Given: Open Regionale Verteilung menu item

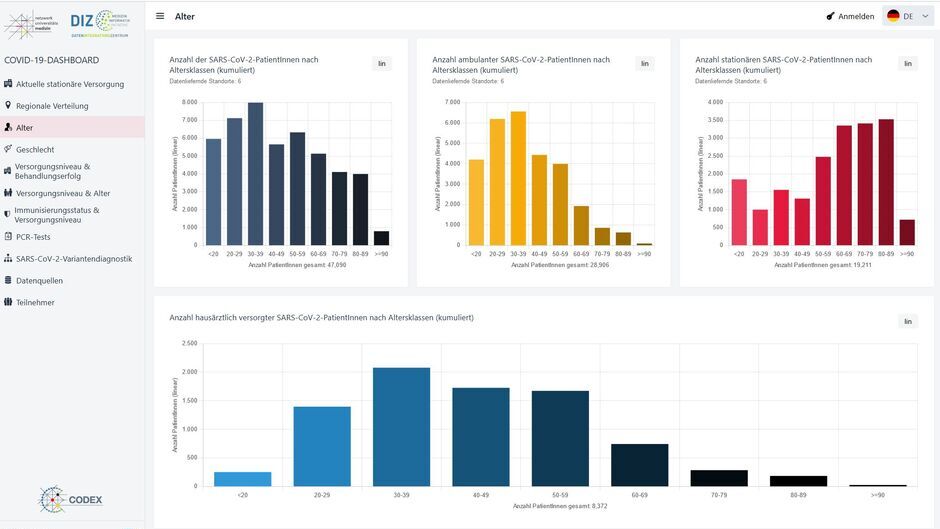Looking at the screenshot, I should 72,106.
